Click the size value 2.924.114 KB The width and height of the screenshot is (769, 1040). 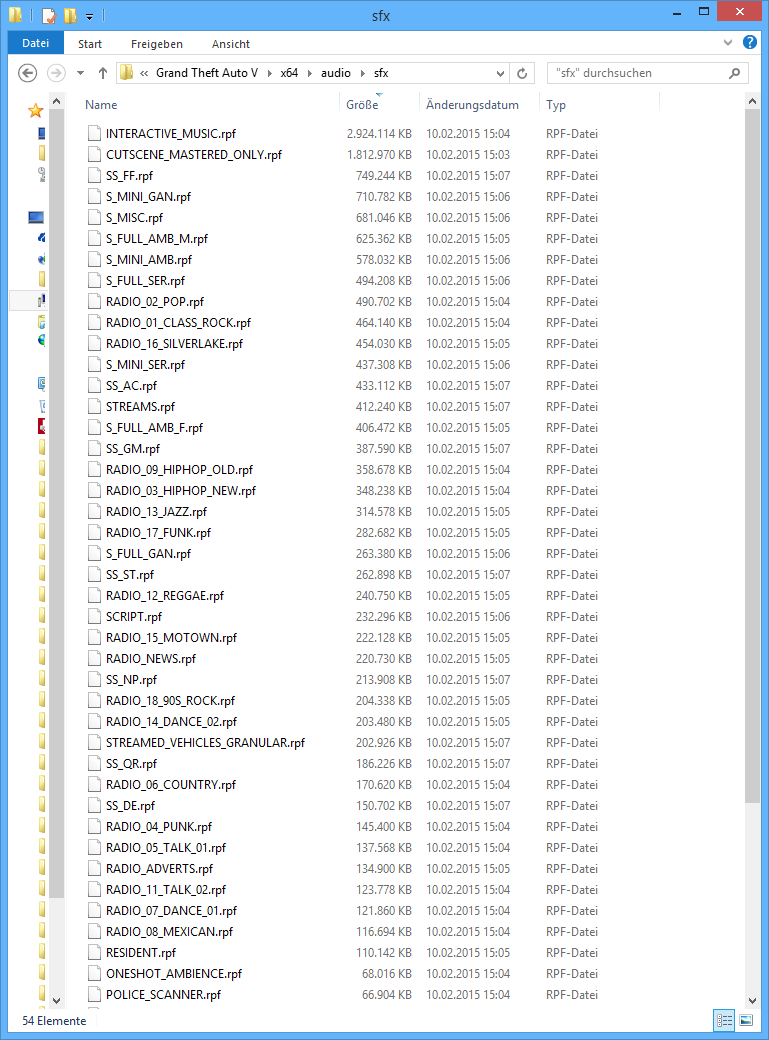[379, 134]
